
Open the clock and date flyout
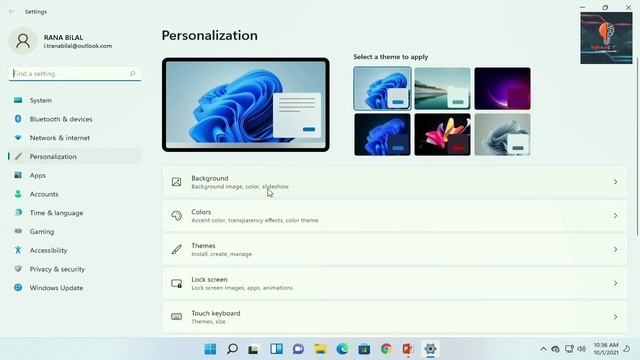click(606, 349)
